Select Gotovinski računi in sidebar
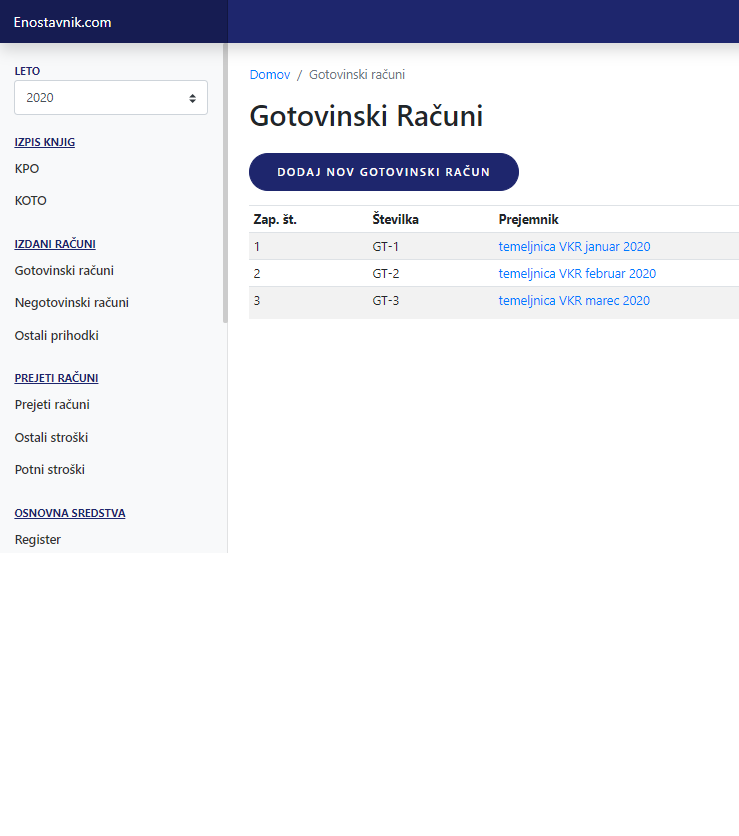 (x=64, y=270)
